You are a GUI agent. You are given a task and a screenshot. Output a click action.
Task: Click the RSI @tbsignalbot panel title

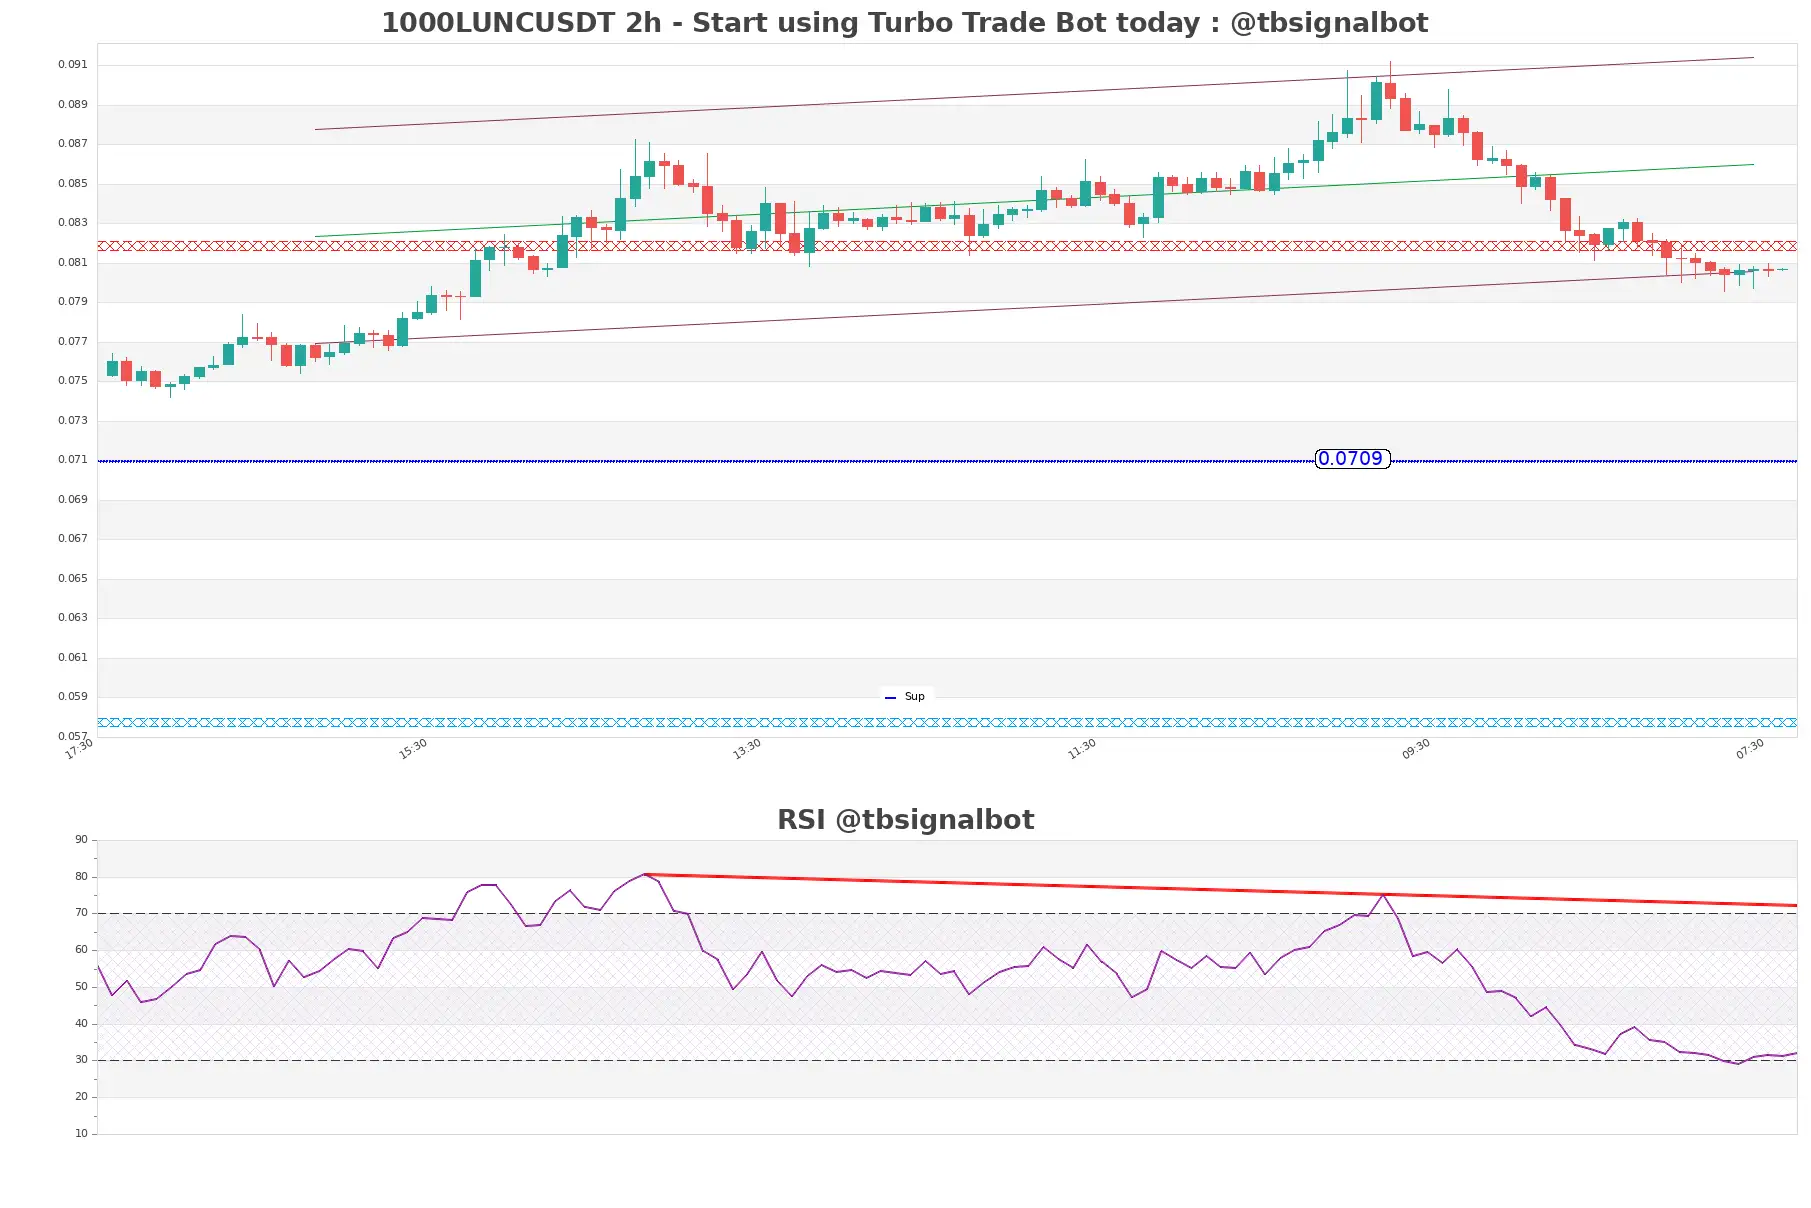tap(905, 820)
